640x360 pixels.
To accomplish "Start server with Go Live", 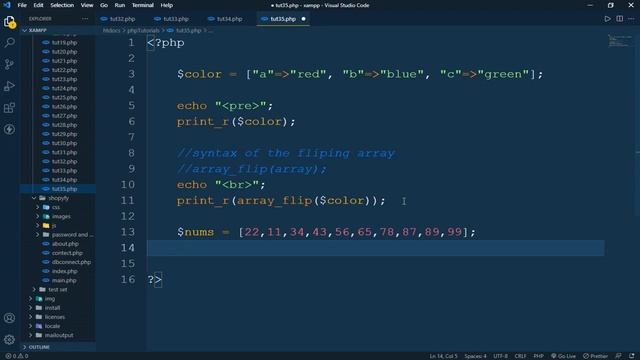I will tap(563, 356).
